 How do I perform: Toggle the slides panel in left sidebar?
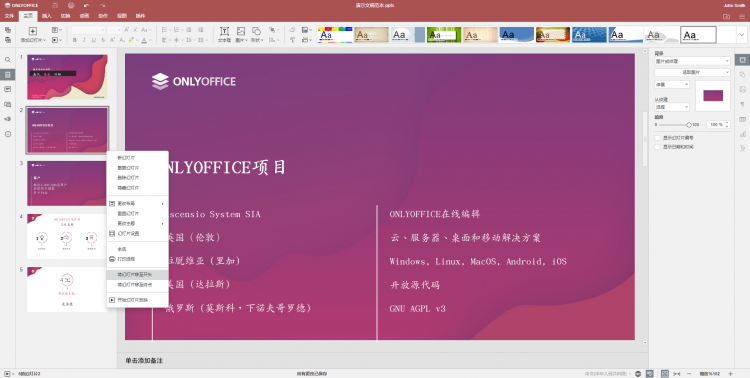8,75
